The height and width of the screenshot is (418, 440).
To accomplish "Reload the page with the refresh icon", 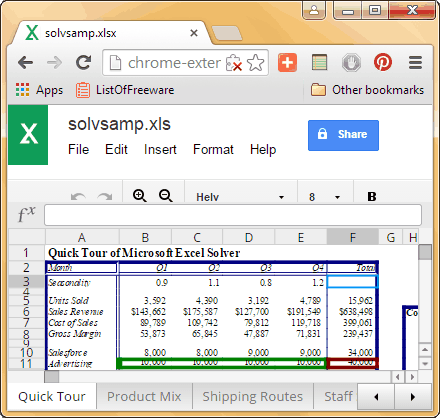I will [x=83, y=62].
